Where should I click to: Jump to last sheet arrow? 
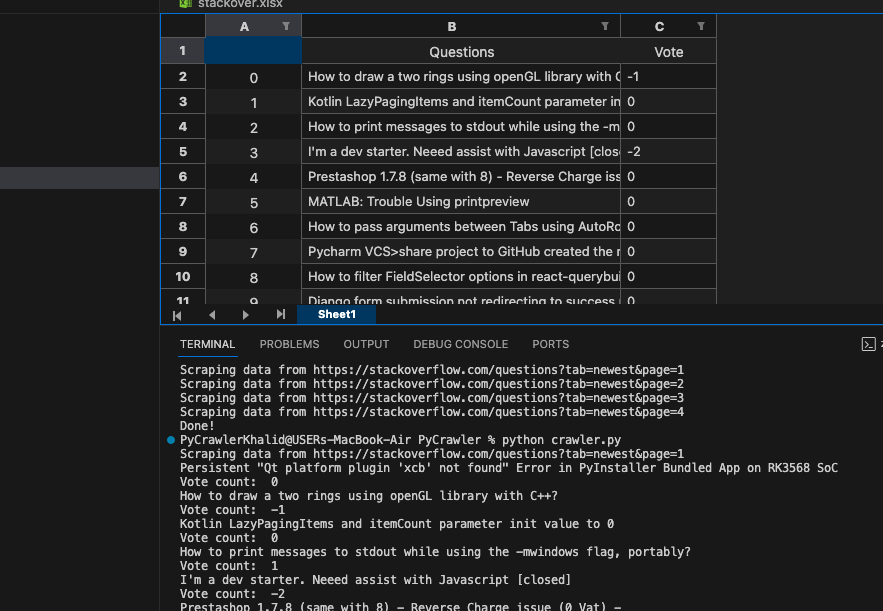(x=280, y=315)
